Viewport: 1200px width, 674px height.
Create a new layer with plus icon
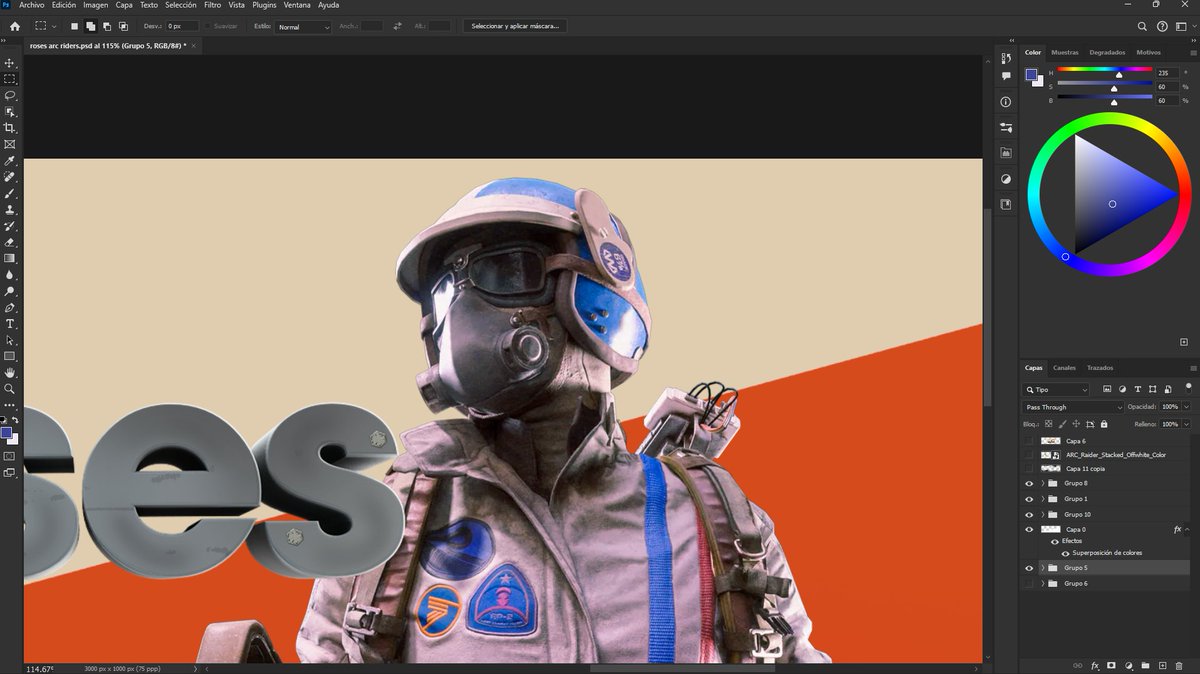pyautogui.click(x=1162, y=665)
